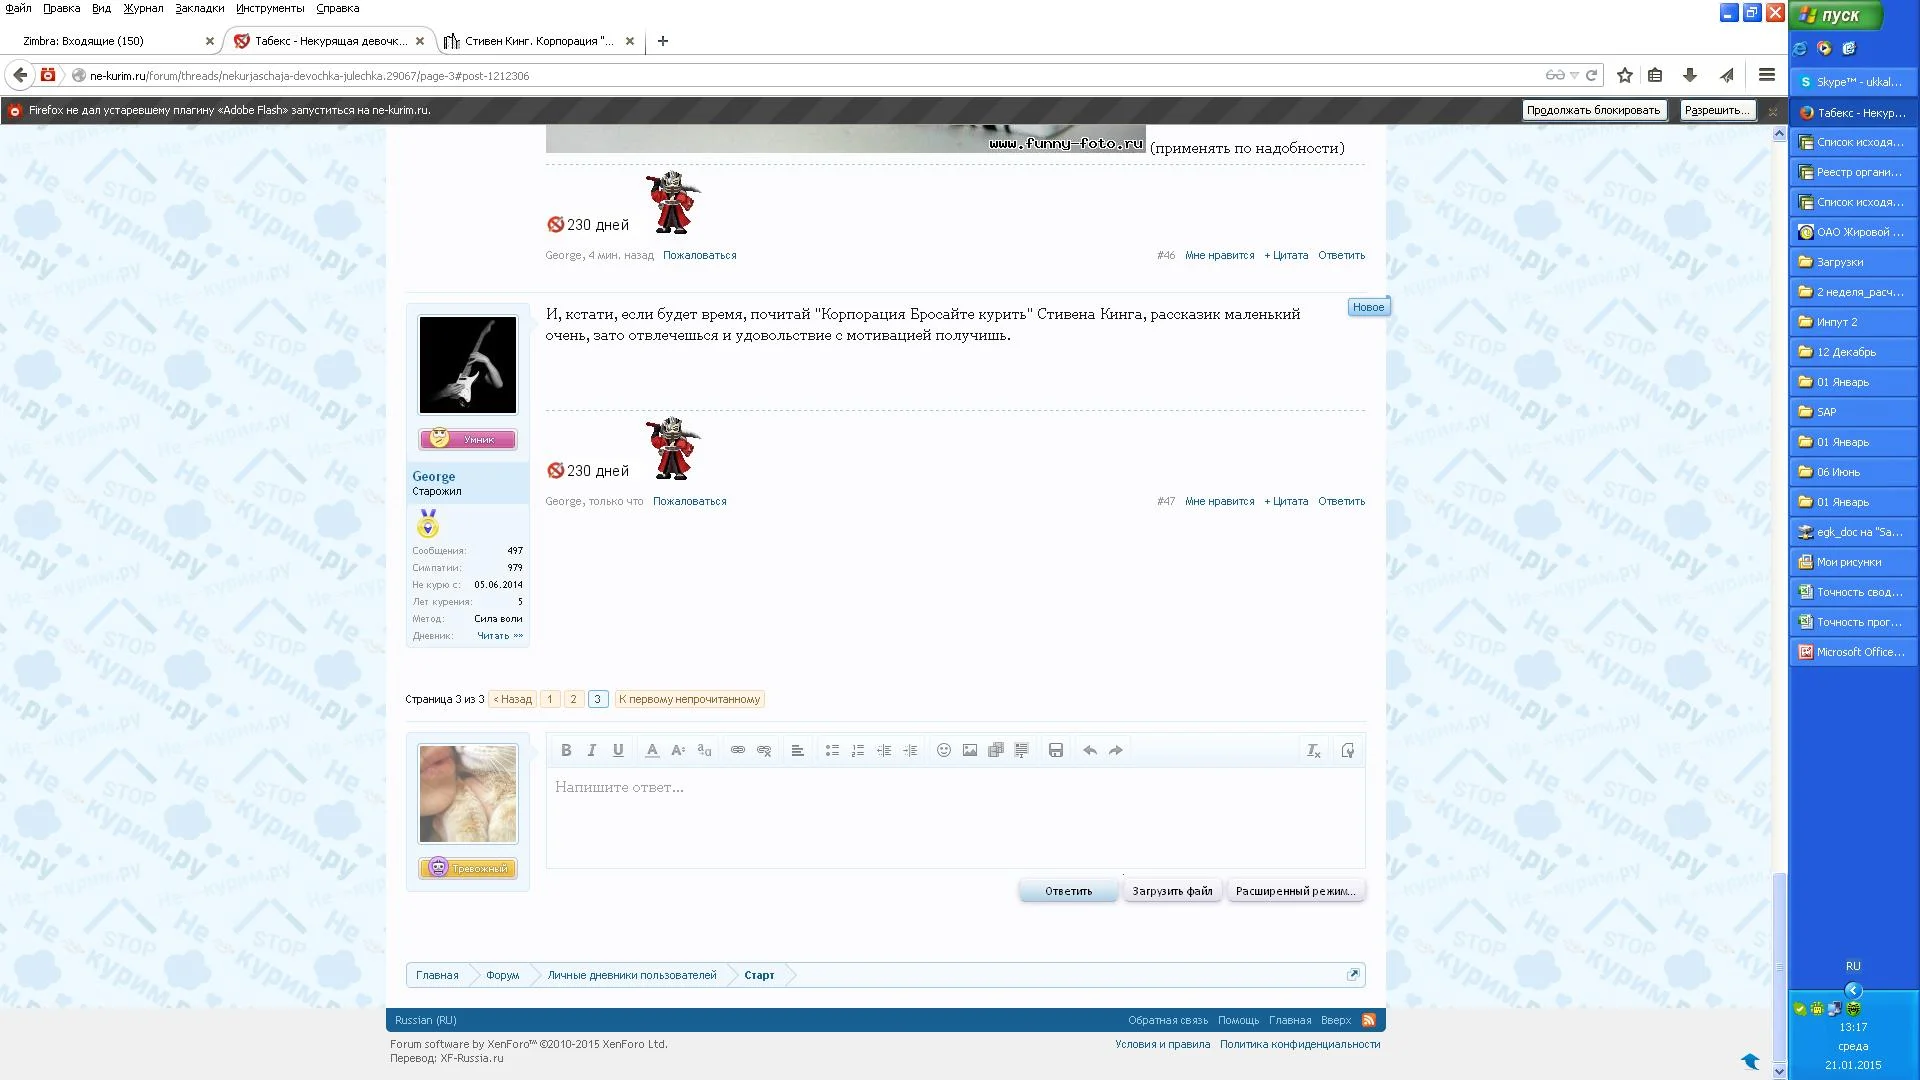Remove formatting with Tx icon
Viewport: 1920px width, 1080px height.
[1314, 751]
